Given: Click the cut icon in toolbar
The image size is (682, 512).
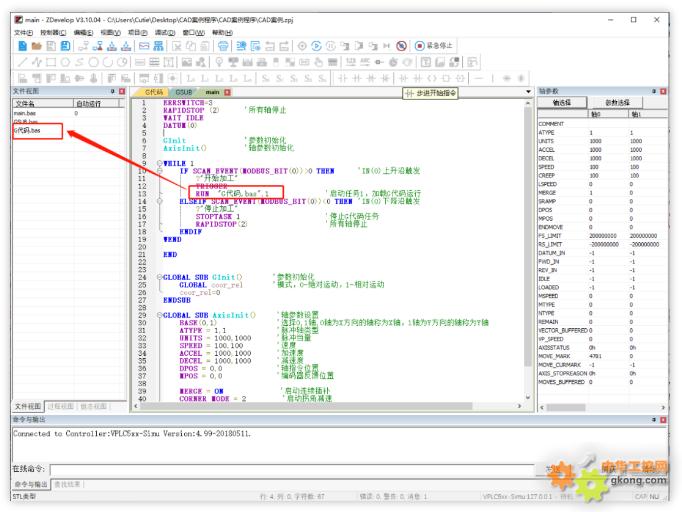Looking at the screenshot, I should [x=177, y=46].
